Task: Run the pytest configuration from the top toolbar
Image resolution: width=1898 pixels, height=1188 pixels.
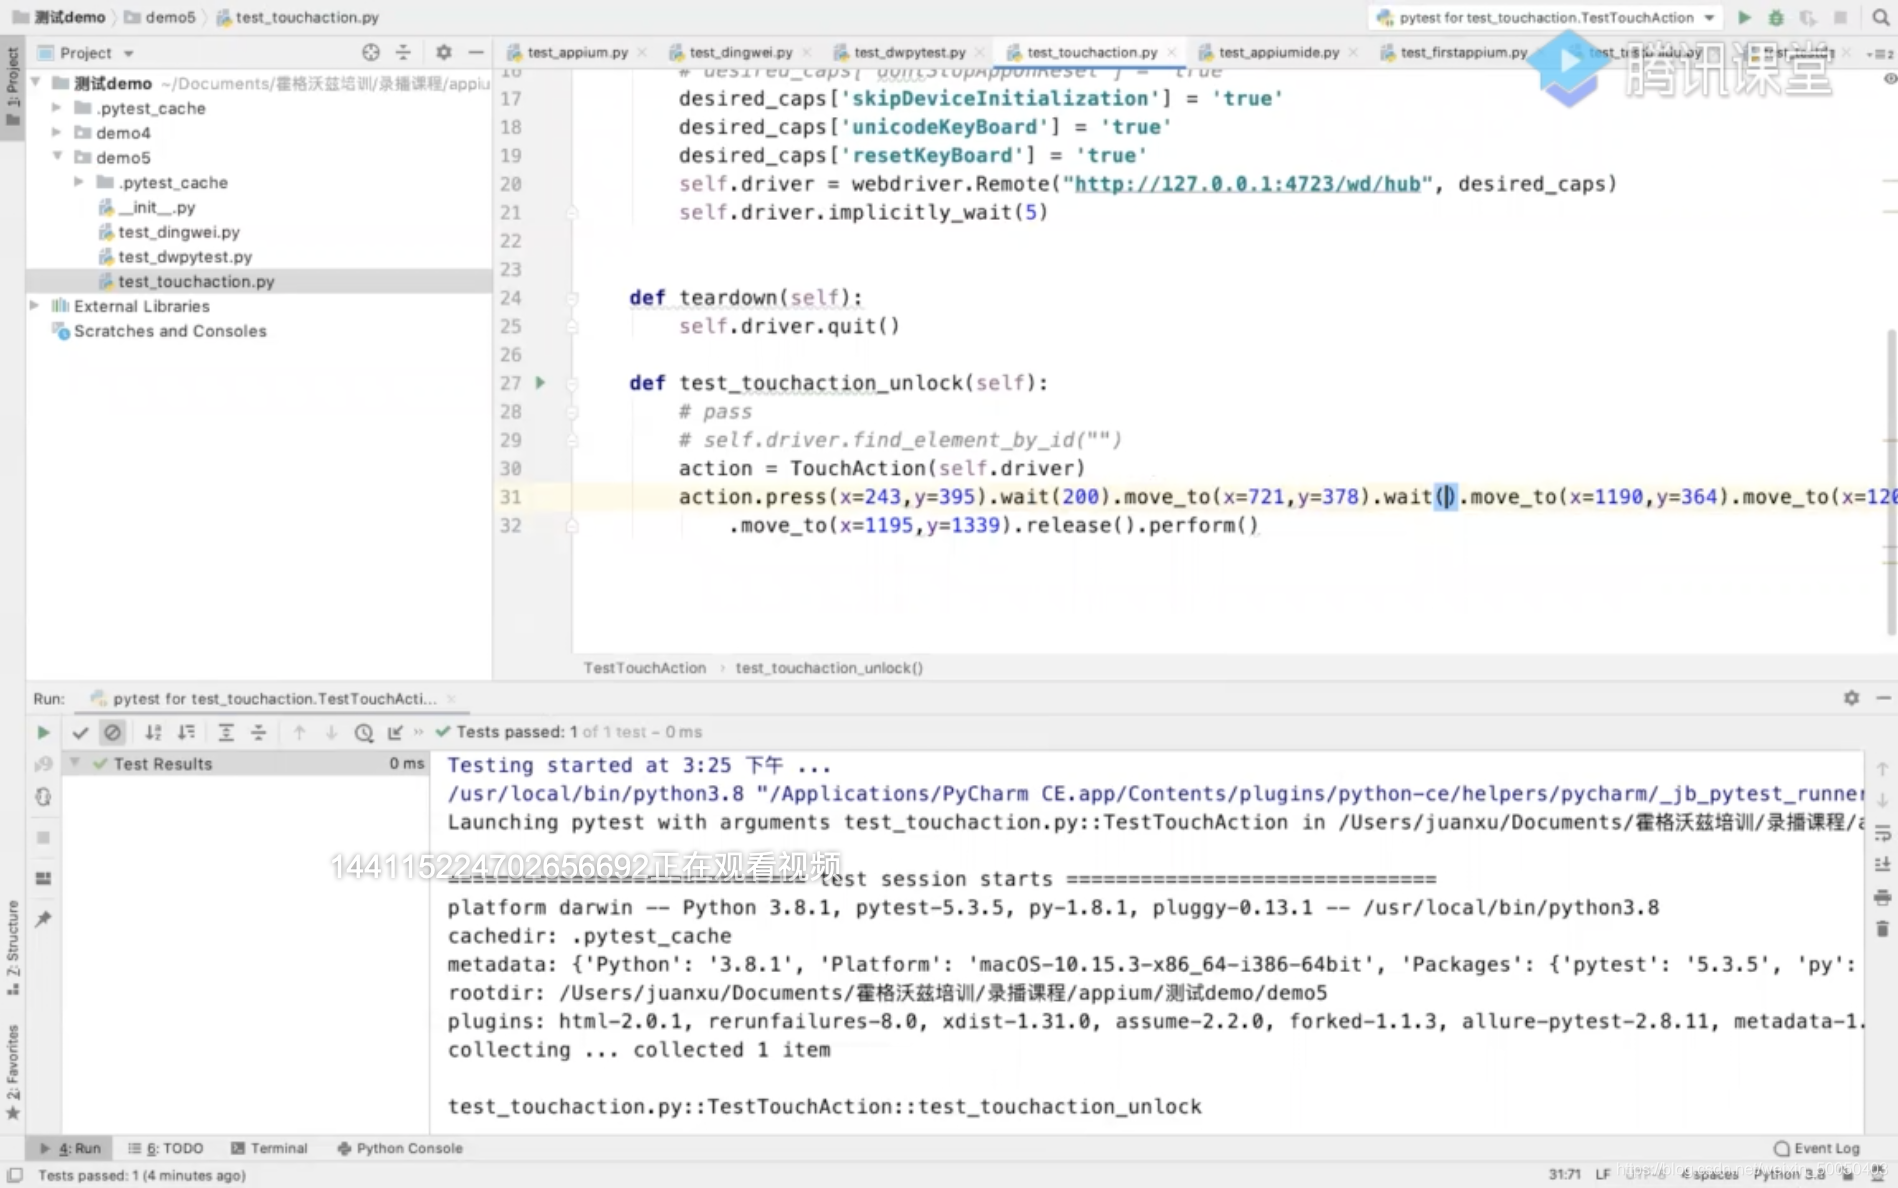Action: 1744,17
